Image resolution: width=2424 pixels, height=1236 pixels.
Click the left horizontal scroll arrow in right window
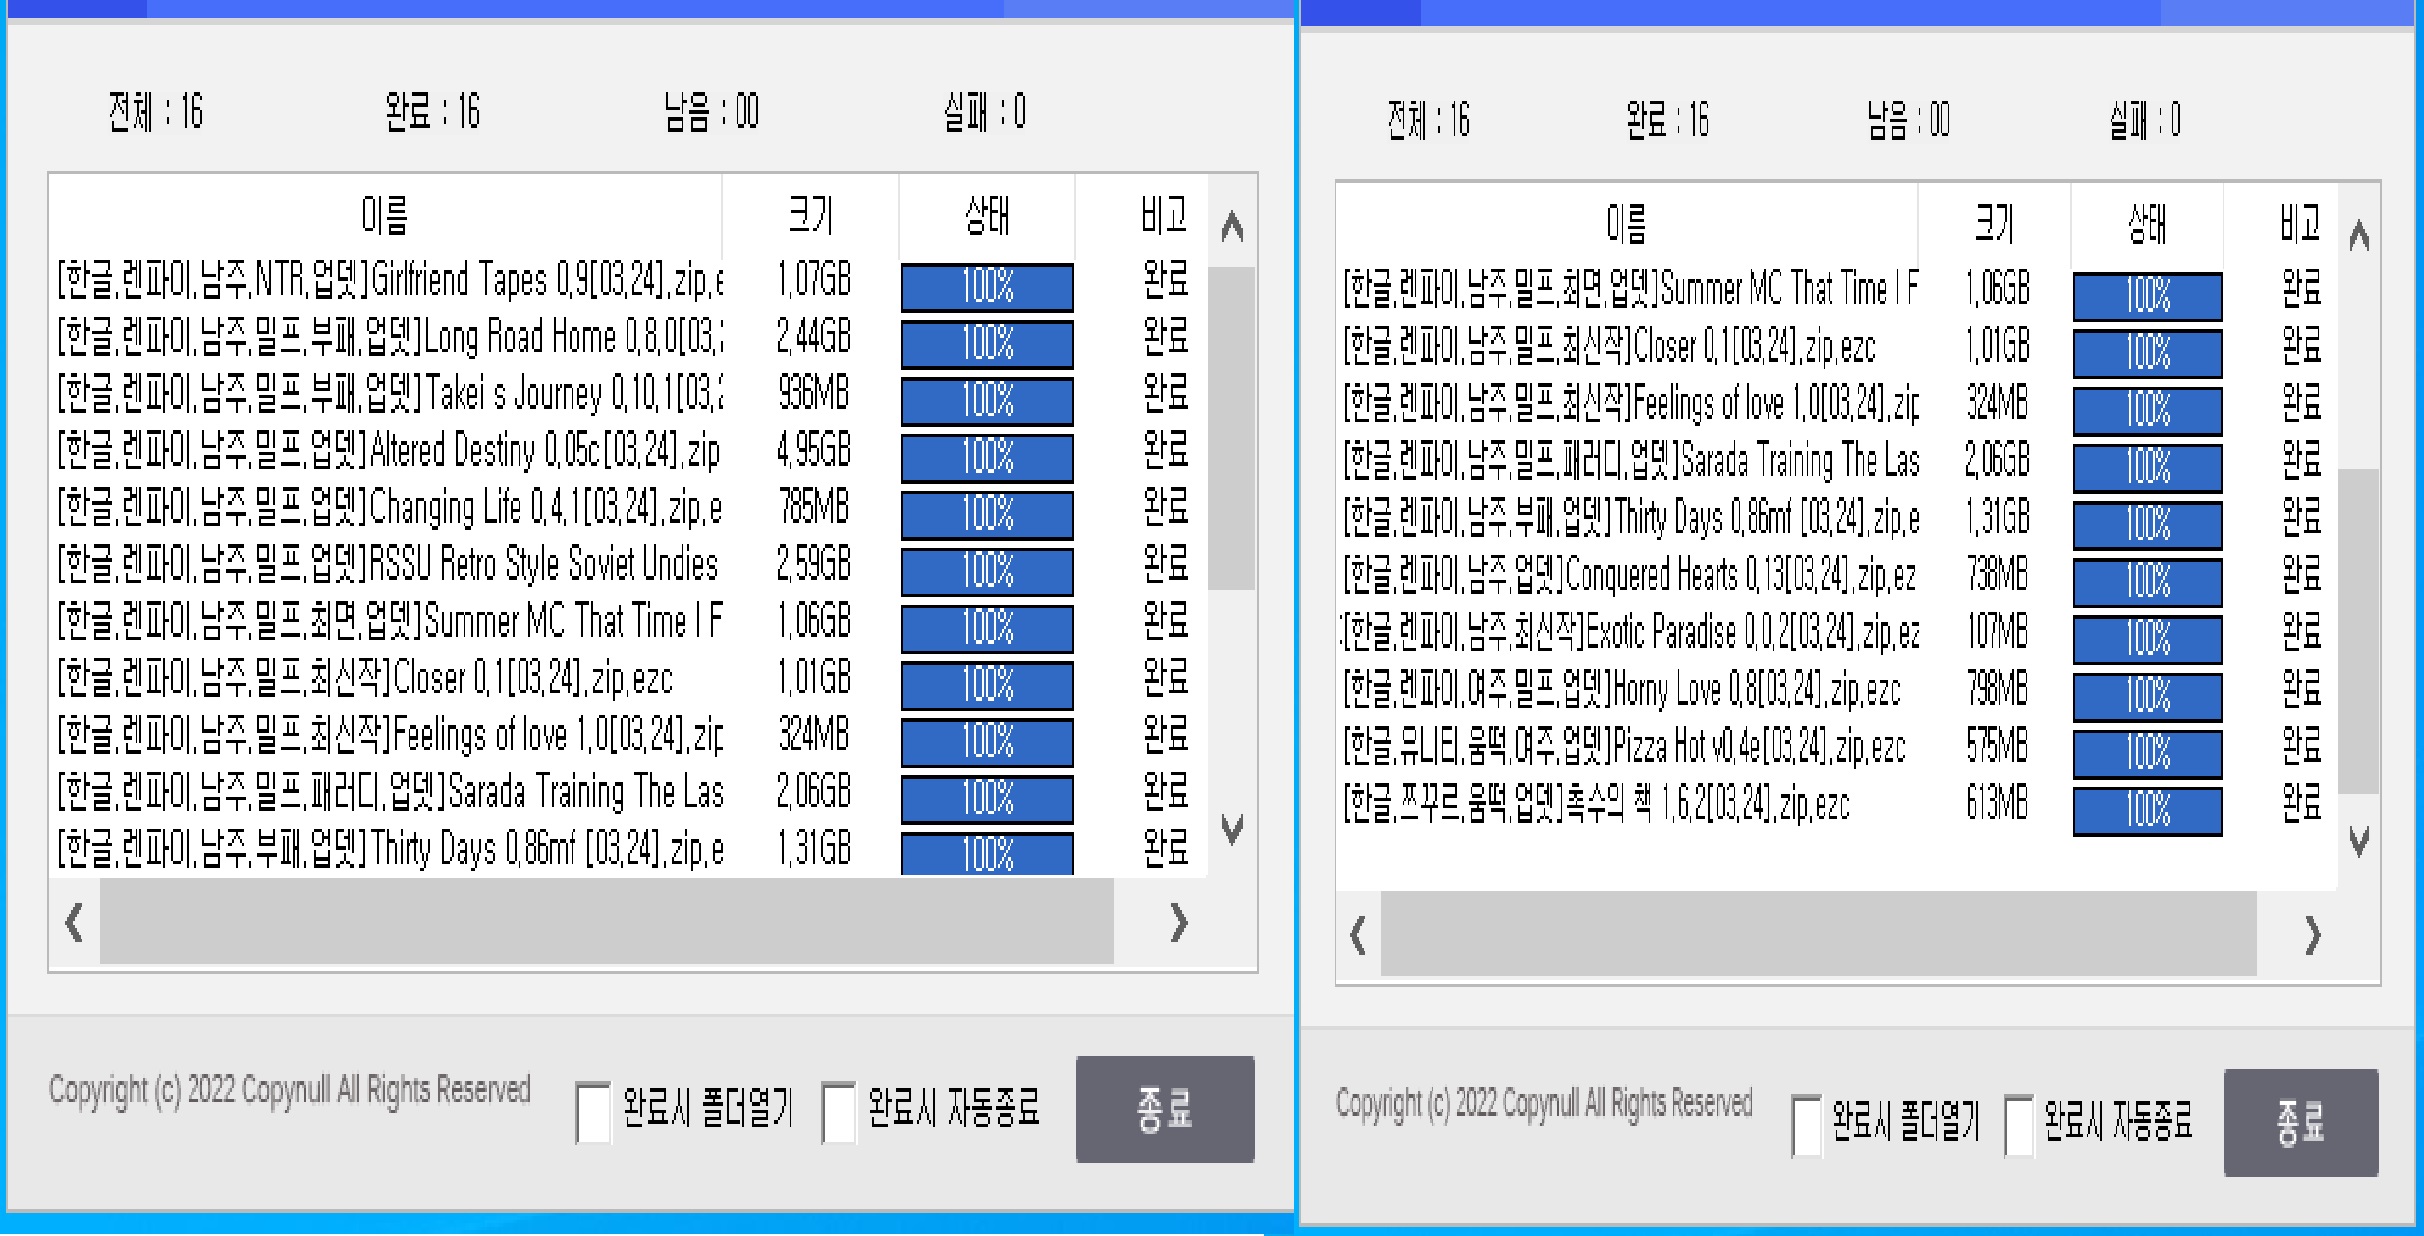click(x=1355, y=935)
